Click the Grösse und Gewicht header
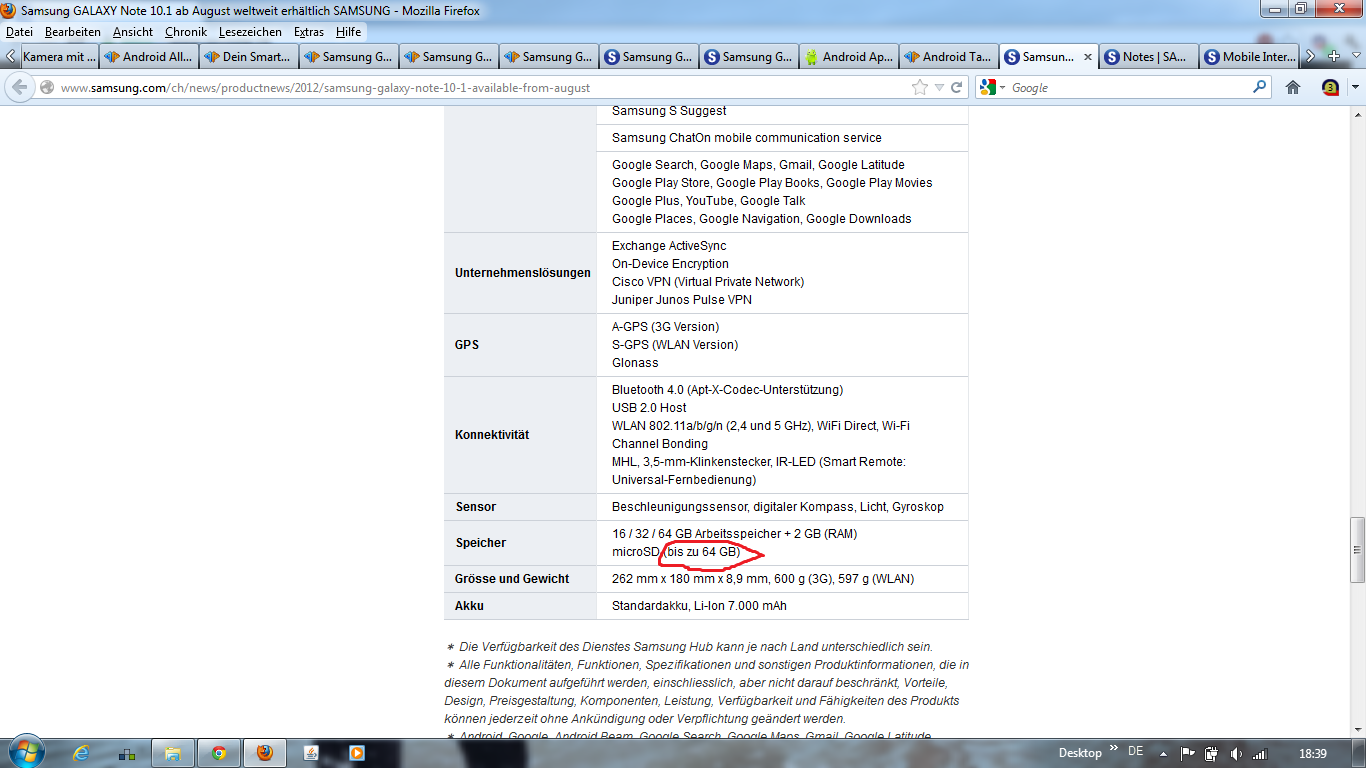Image resolution: width=1366 pixels, height=768 pixels. (x=512, y=579)
